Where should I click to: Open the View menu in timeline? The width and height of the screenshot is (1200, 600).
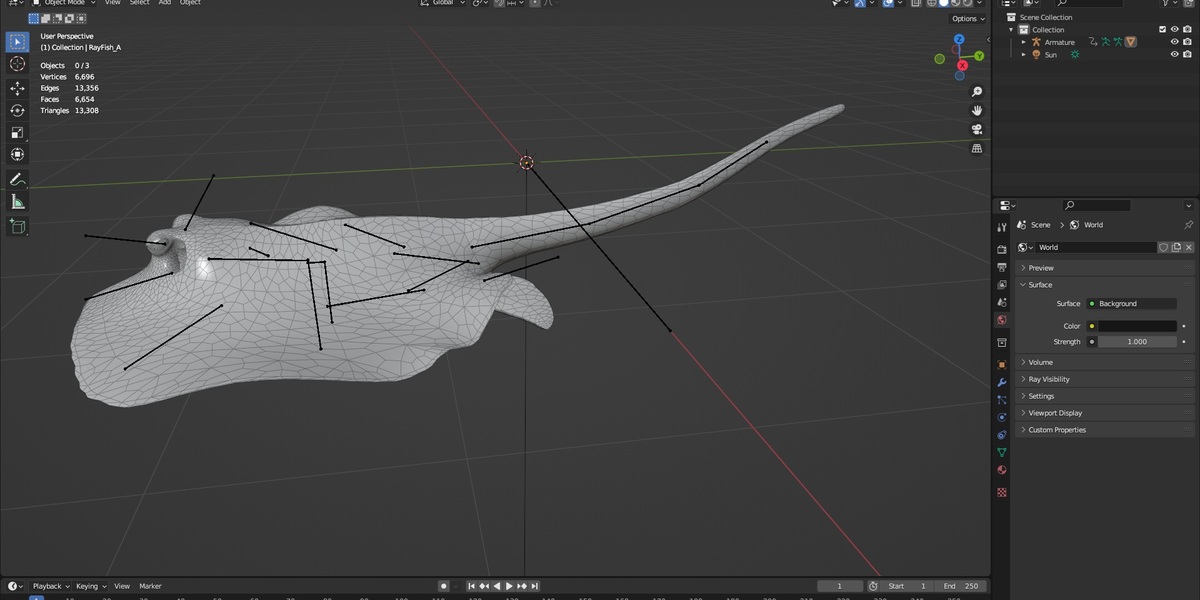pyautogui.click(x=122, y=586)
